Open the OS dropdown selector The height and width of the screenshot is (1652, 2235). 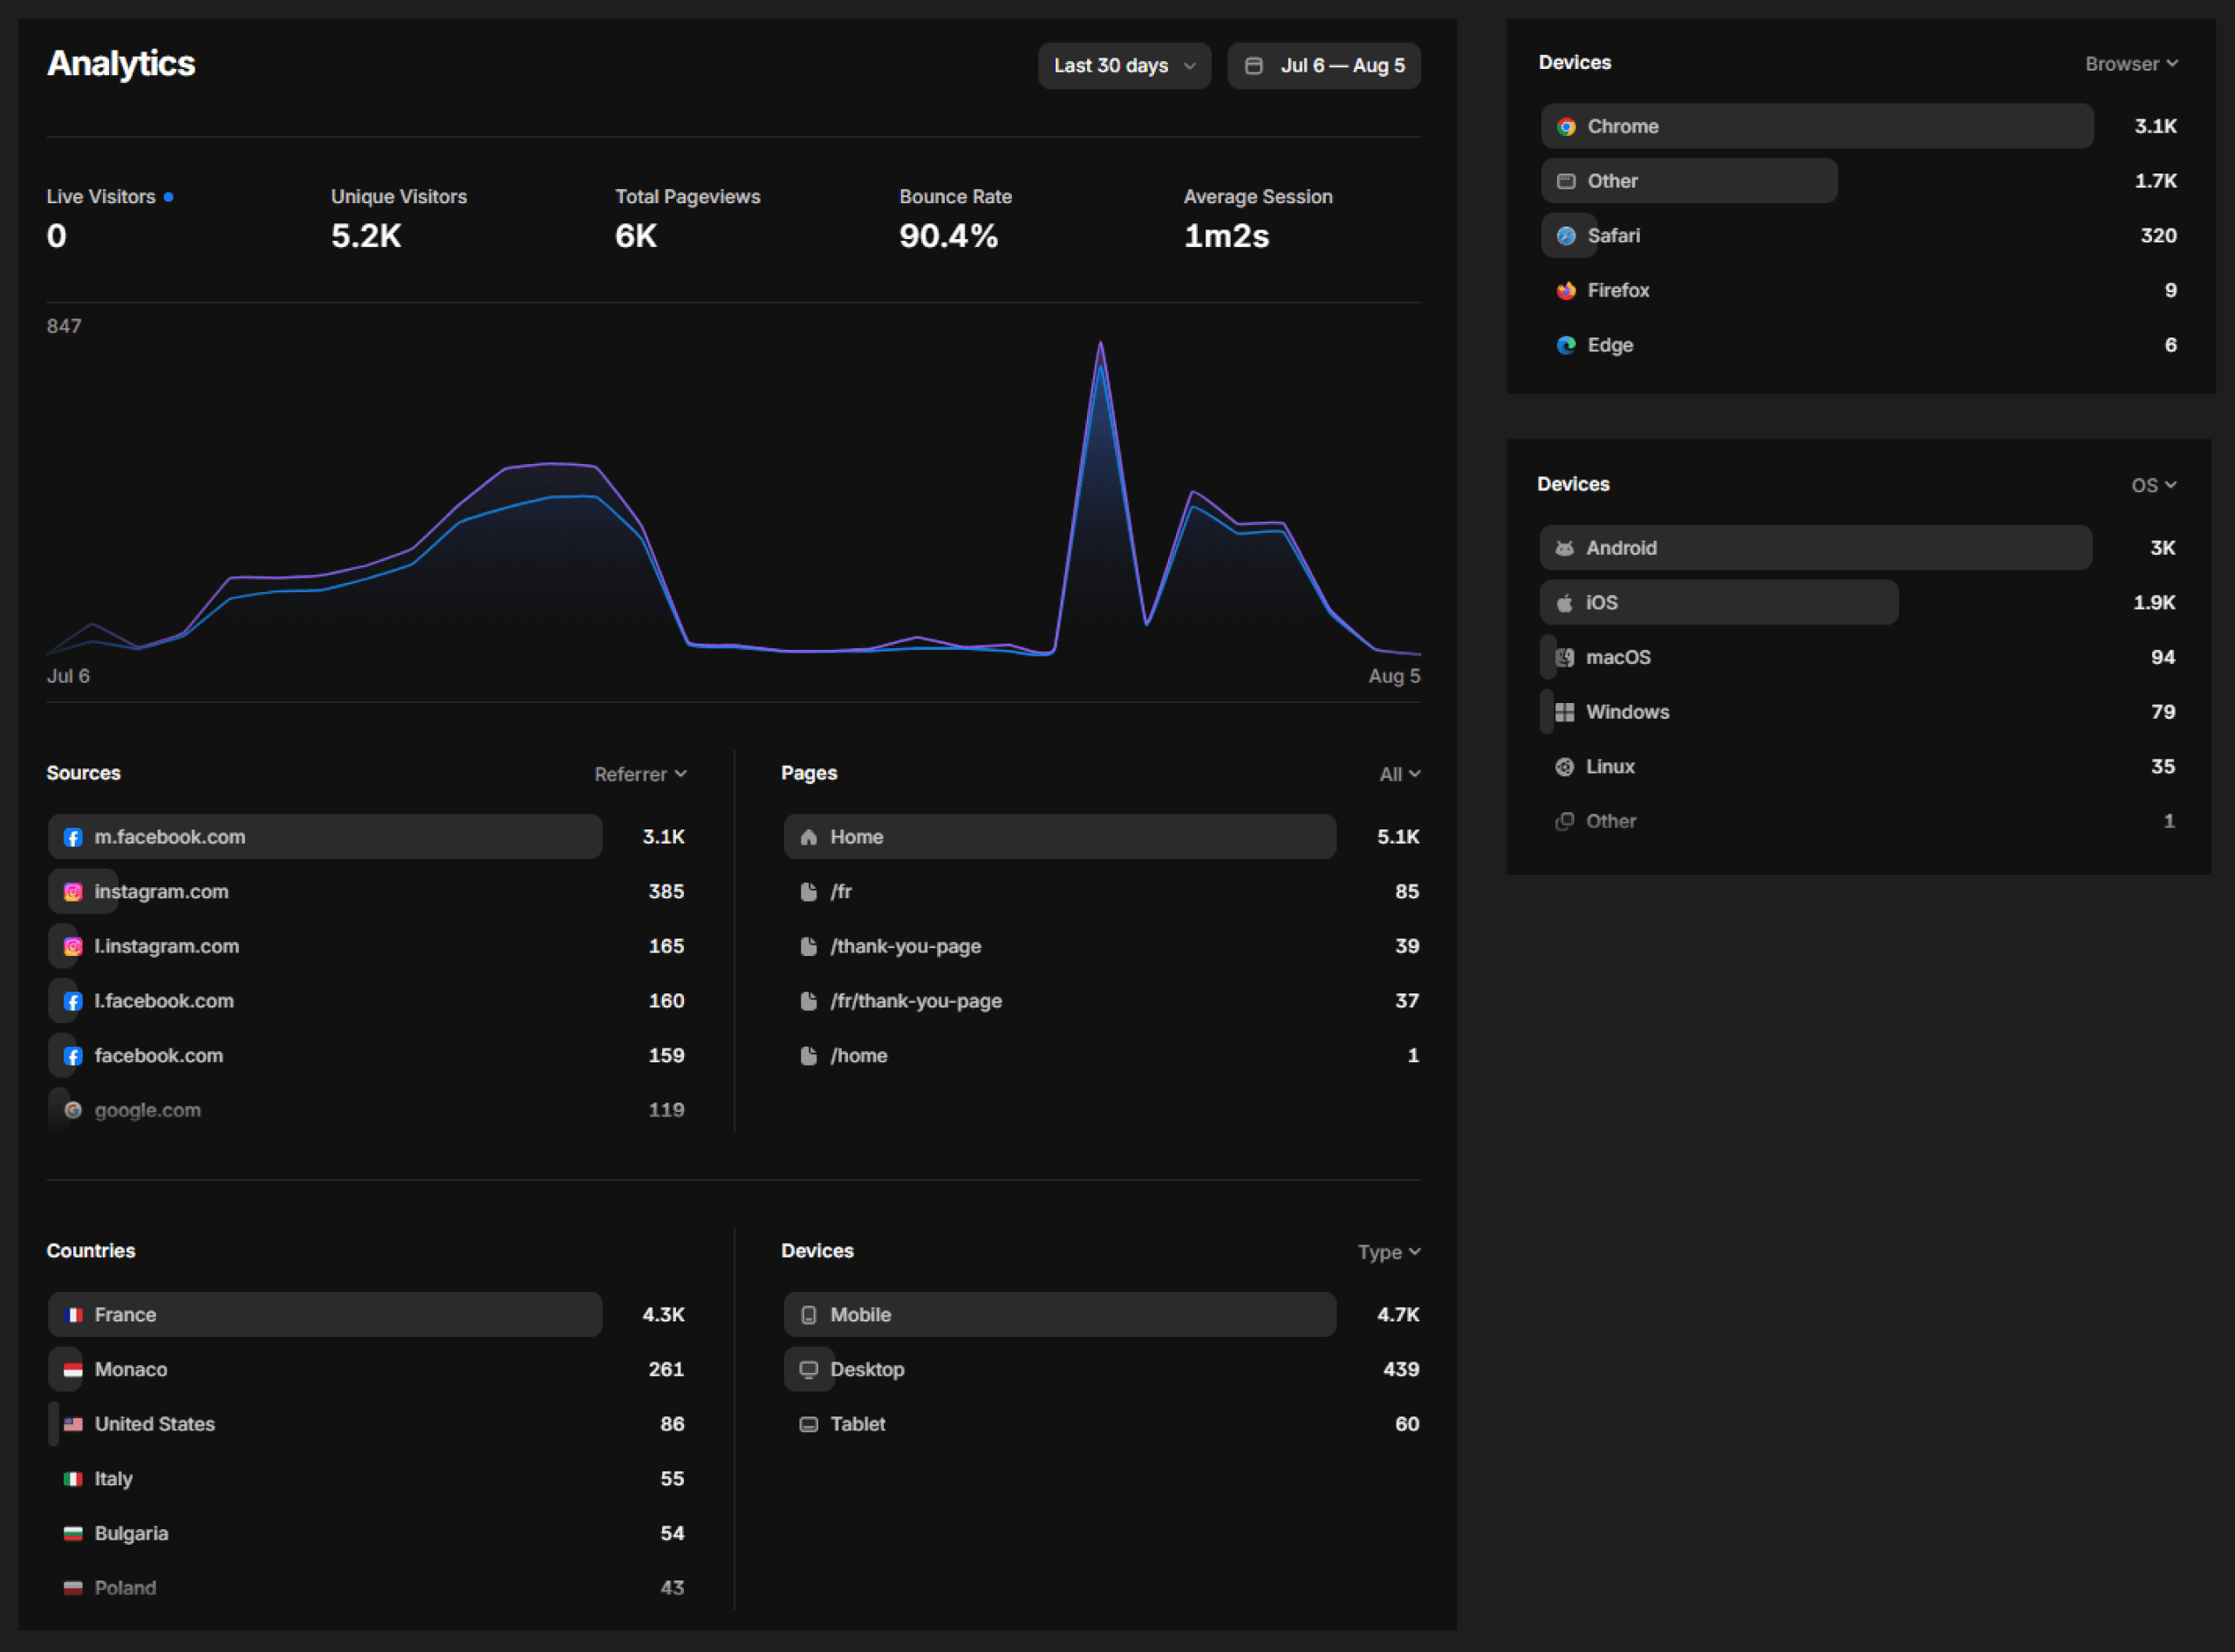coord(2153,485)
